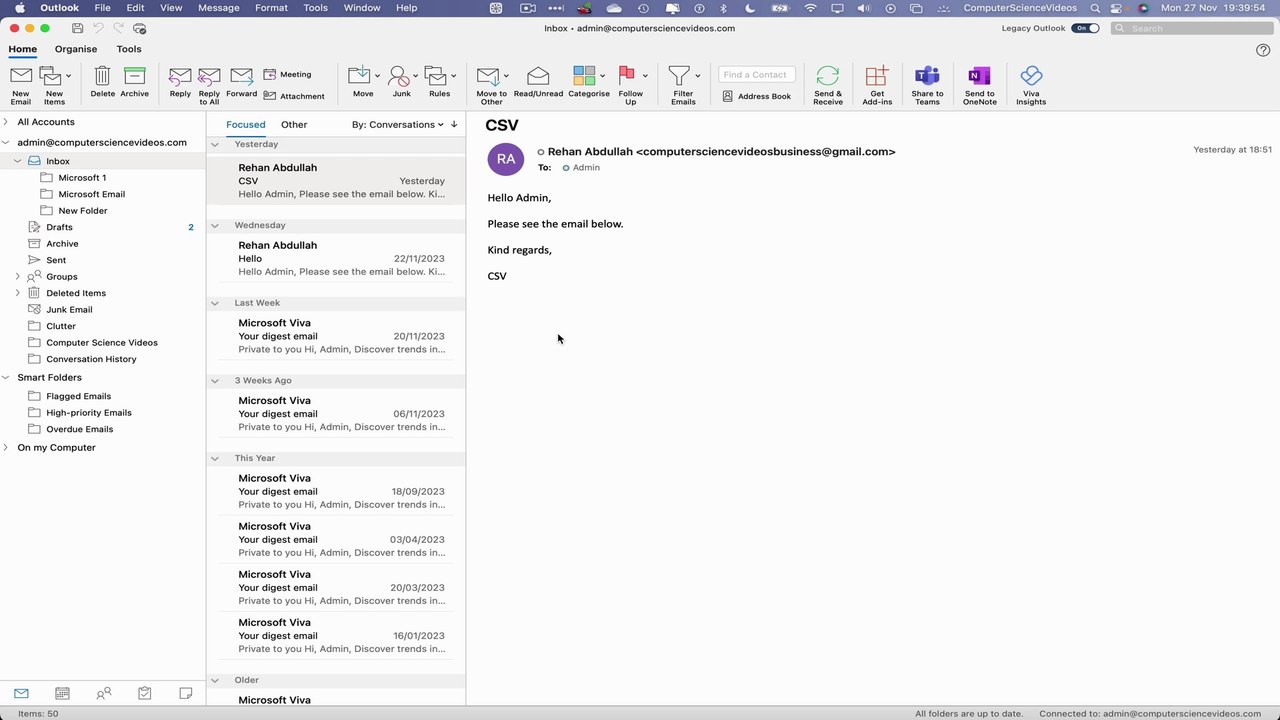Collapse the This Year group

214,458
